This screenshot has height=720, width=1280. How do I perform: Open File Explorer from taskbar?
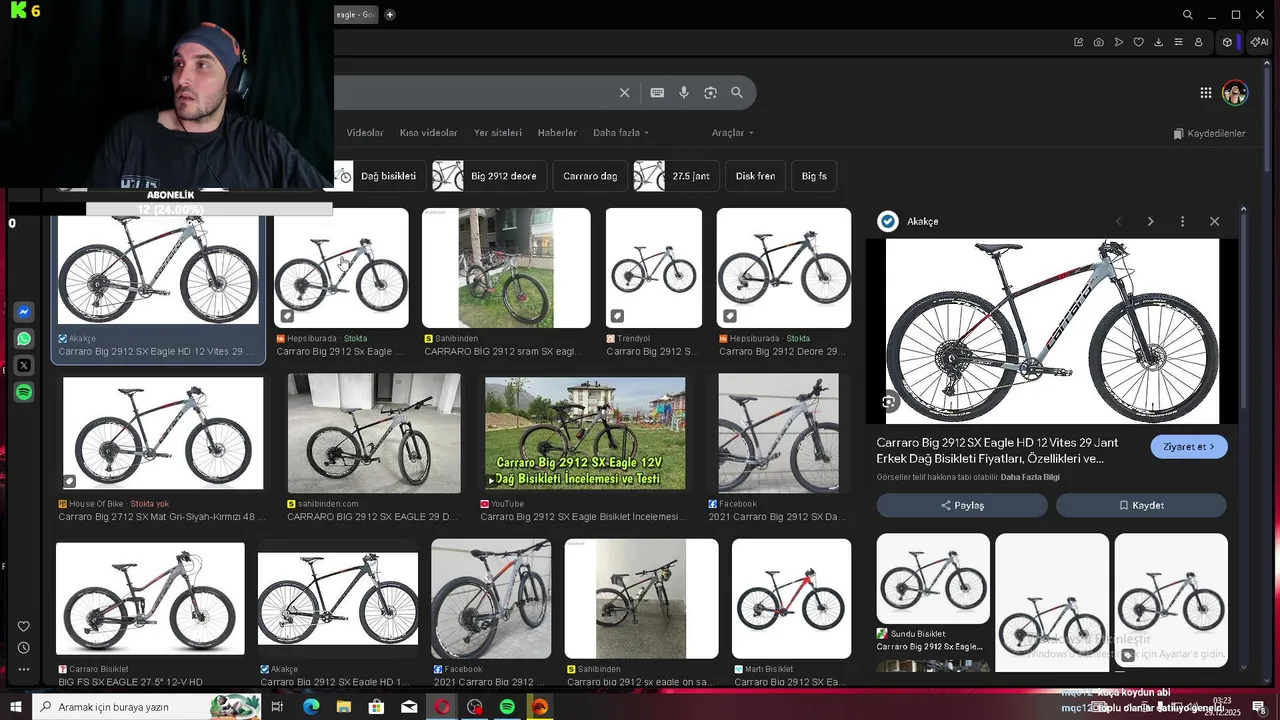[343, 707]
